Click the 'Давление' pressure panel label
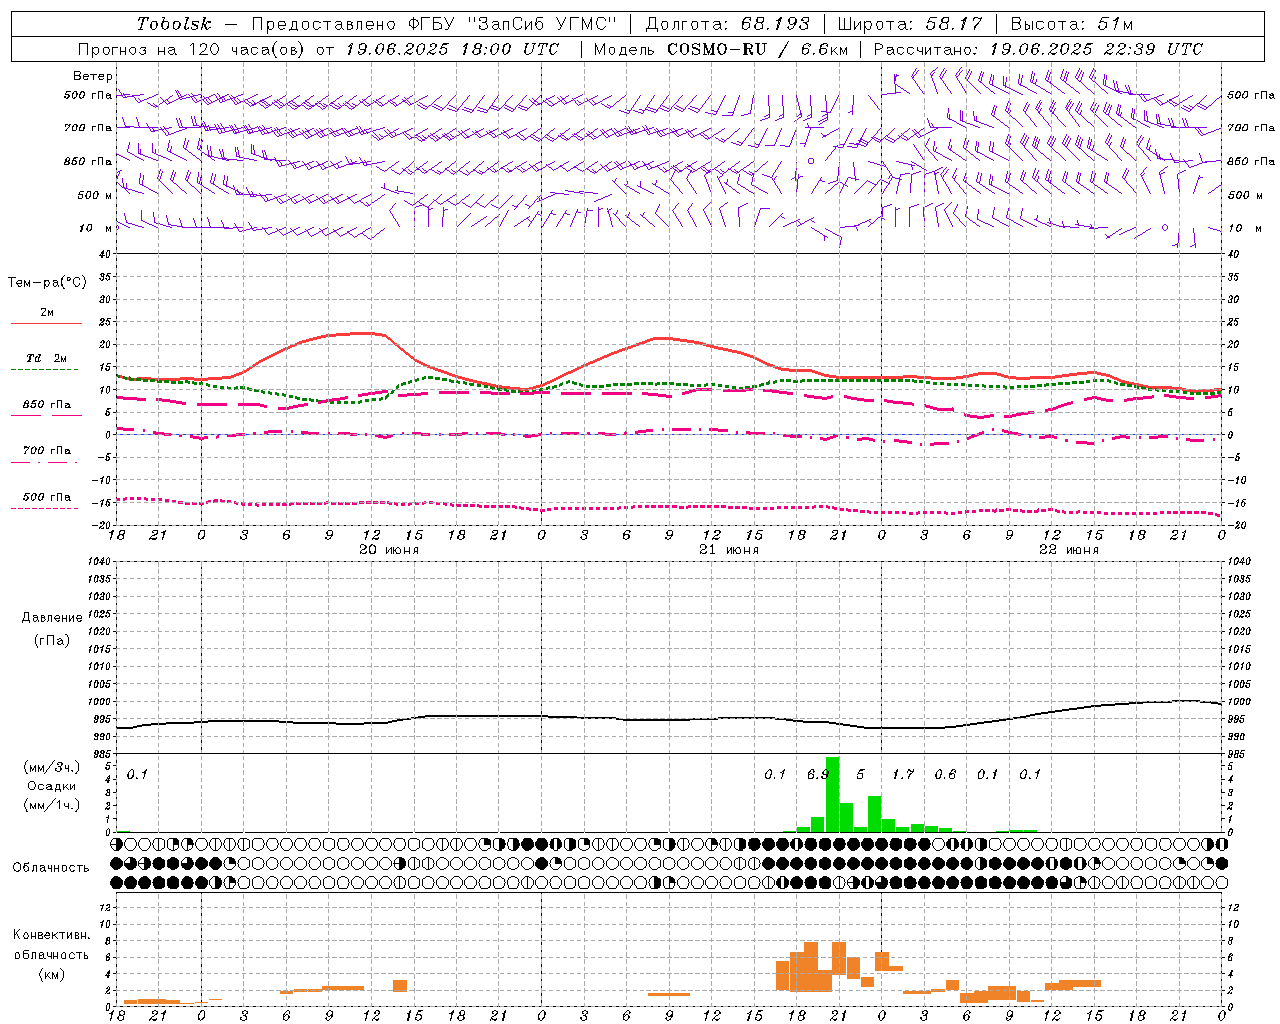This screenshot has height=1024, width=1280. click(x=52, y=618)
